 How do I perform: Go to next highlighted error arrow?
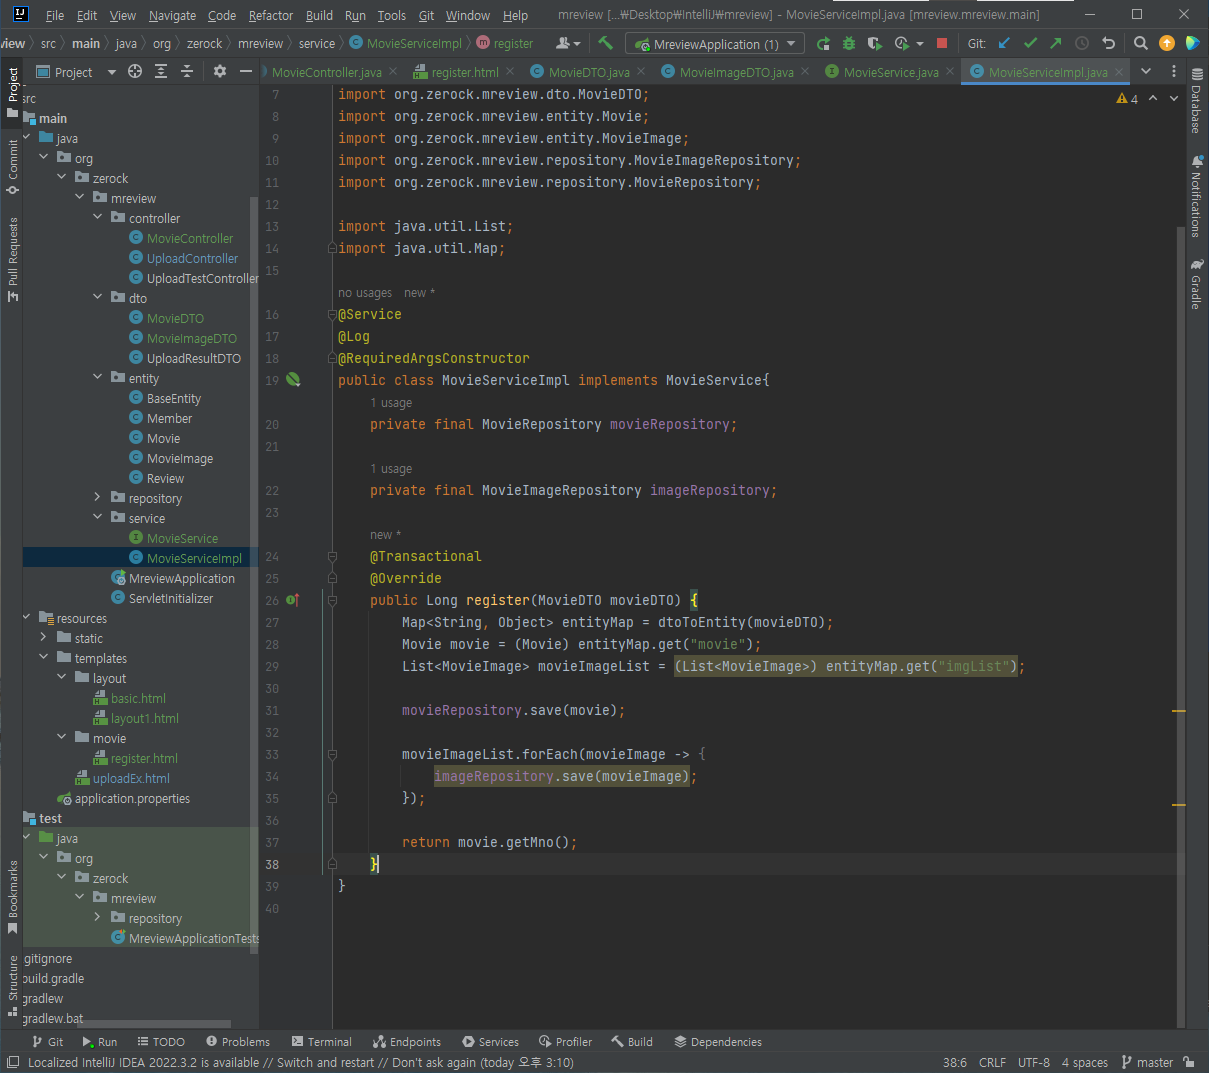1174,99
